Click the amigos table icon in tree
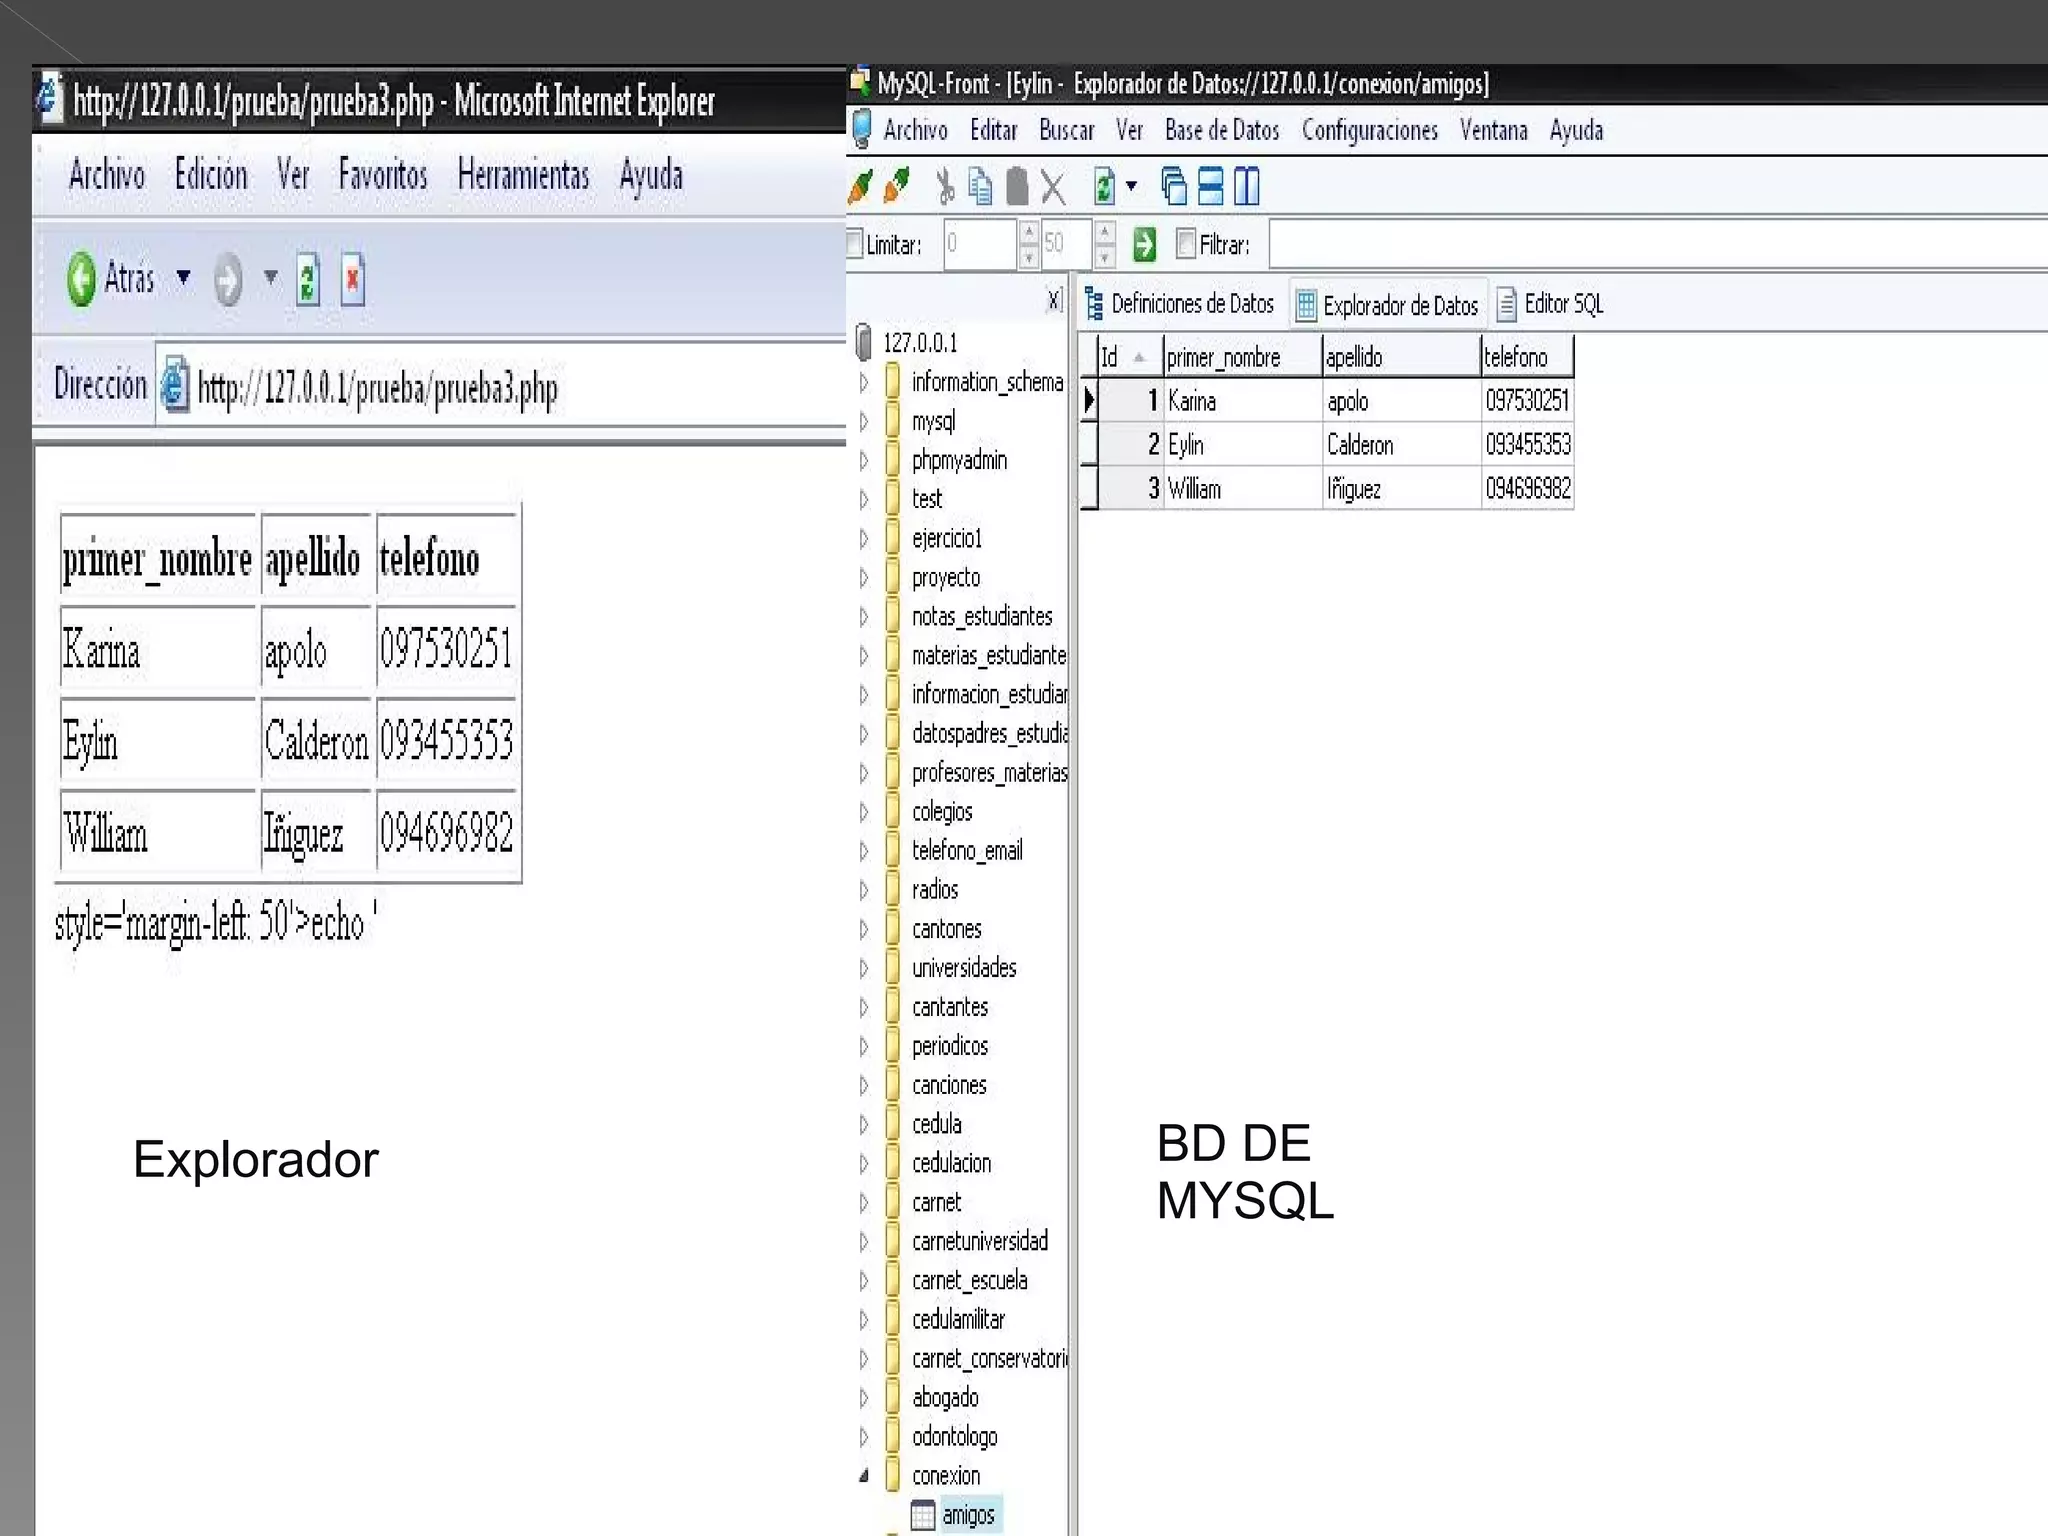This screenshot has width=2048, height=1536. click(x=922, y=1515)
